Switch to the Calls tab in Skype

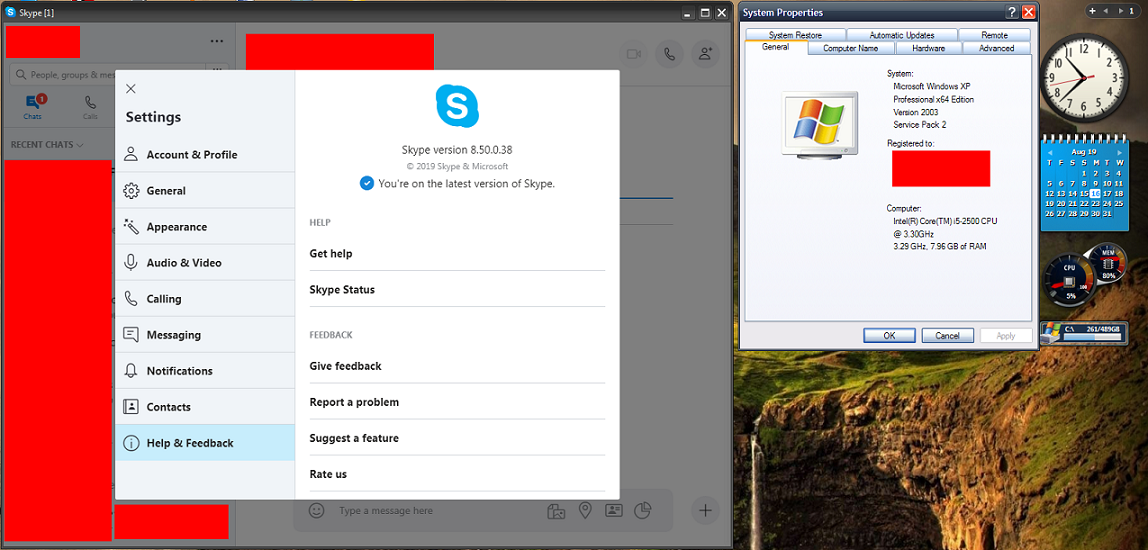[90, 106]
